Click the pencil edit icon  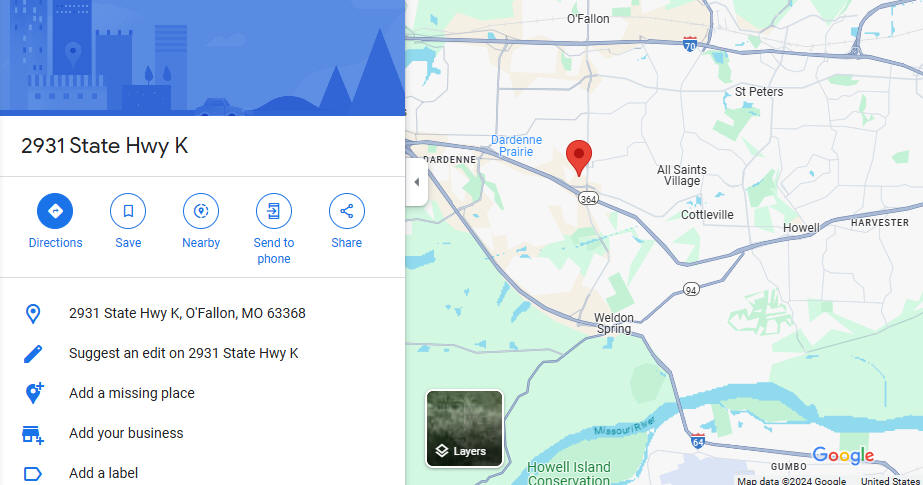[x=33, y=353]
